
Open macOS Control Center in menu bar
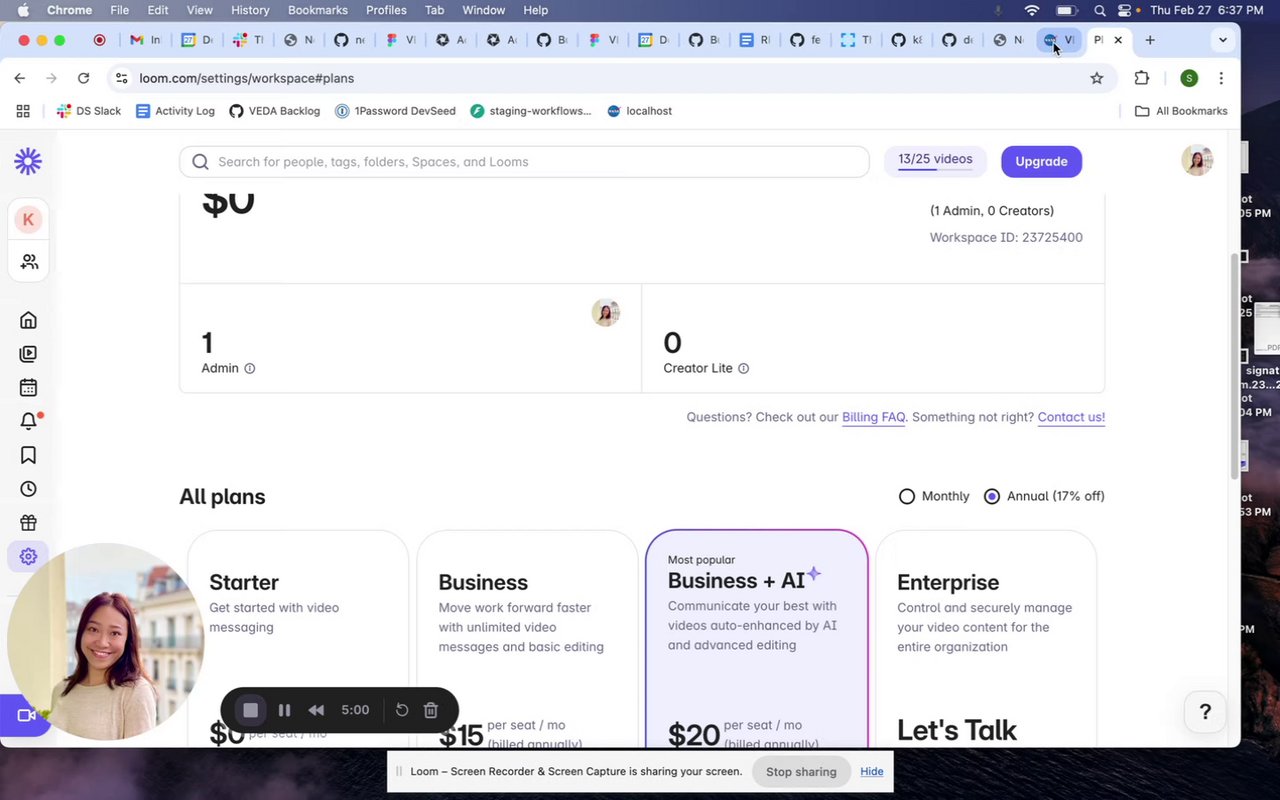click(x=1125, y=10)
